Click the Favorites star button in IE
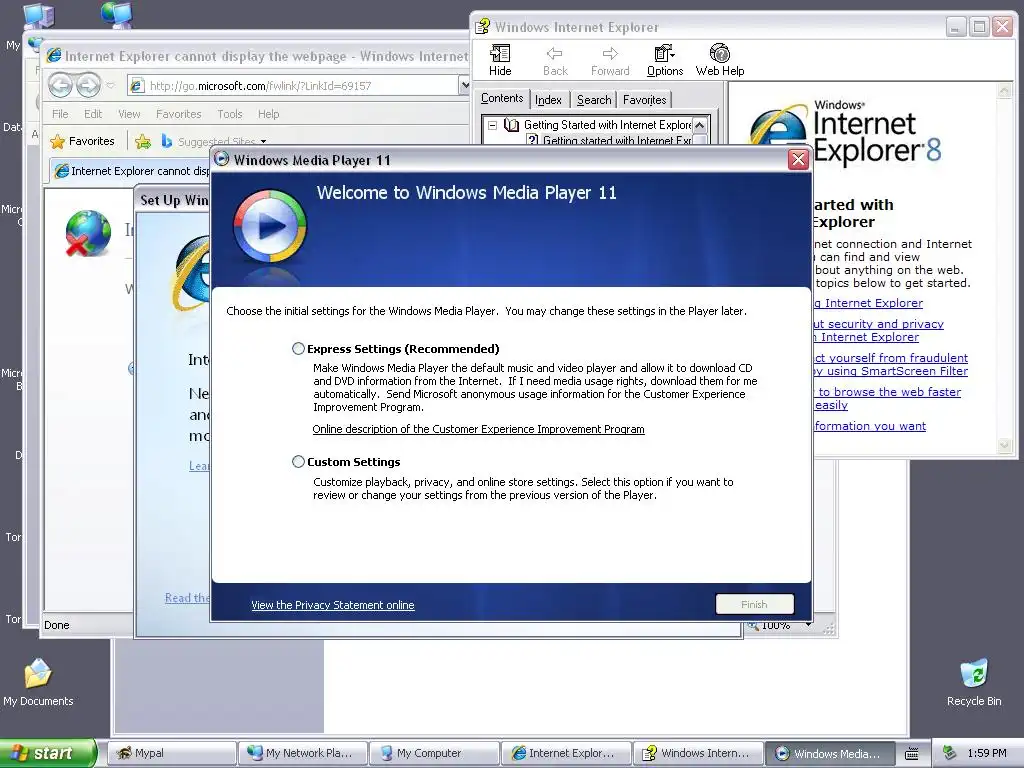Screen dimensions: 1024x768 82,141
